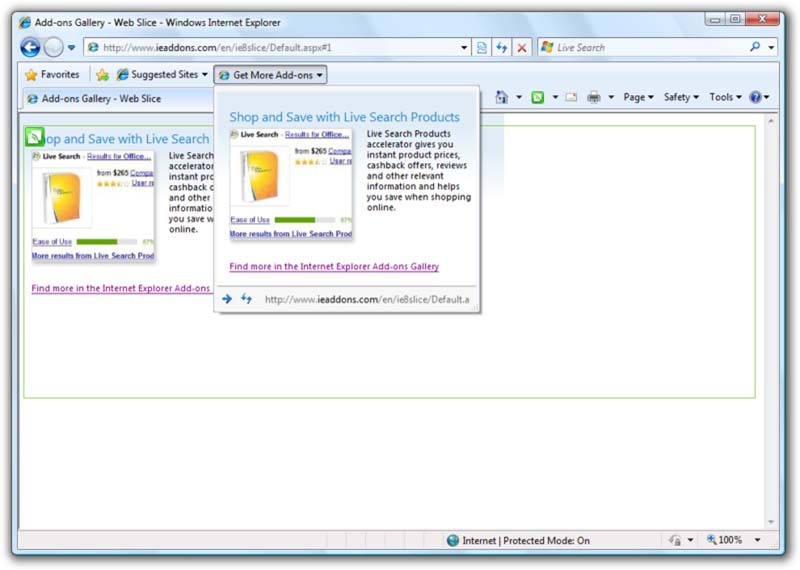The height and width of the screenshot is (570, 800).
Task: Click Ease of Use link on the page
Action: tap(52, 242)
